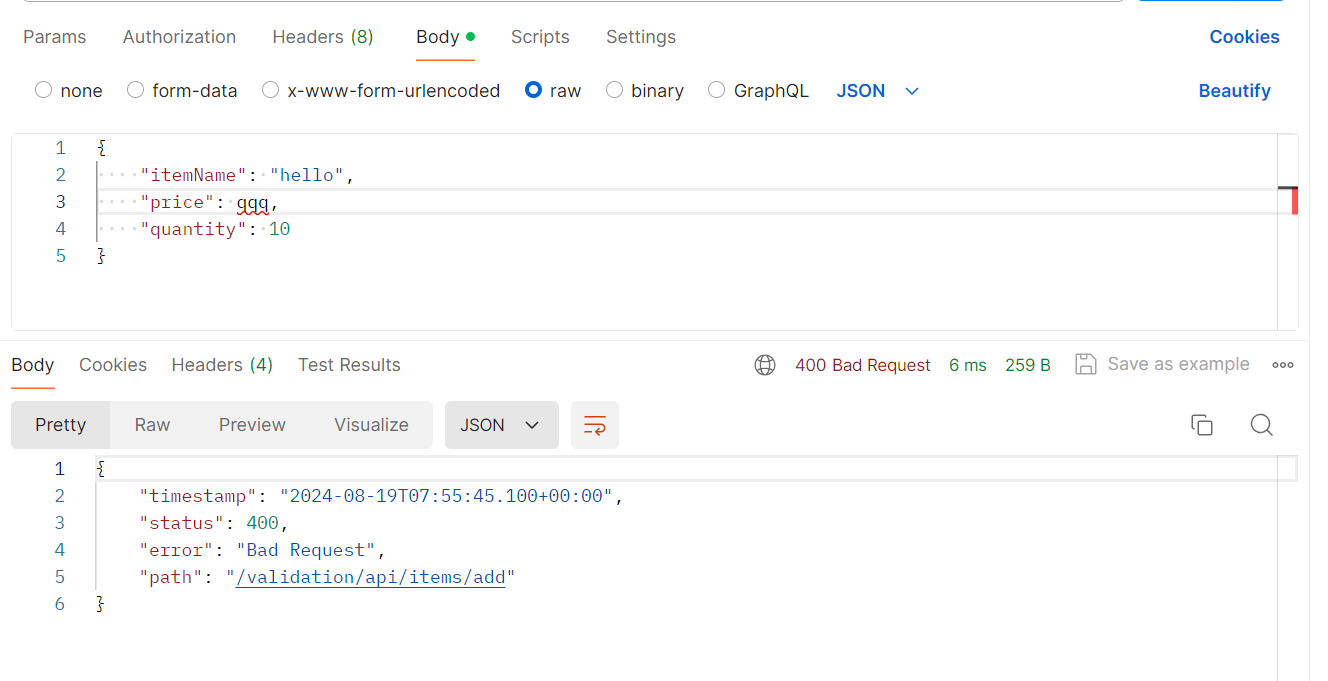Image resolution: width=1328 pixels, height=681 pixels.
Task: Click the globe network information icon
Action: pyautogui.click(x=765, y=365)
